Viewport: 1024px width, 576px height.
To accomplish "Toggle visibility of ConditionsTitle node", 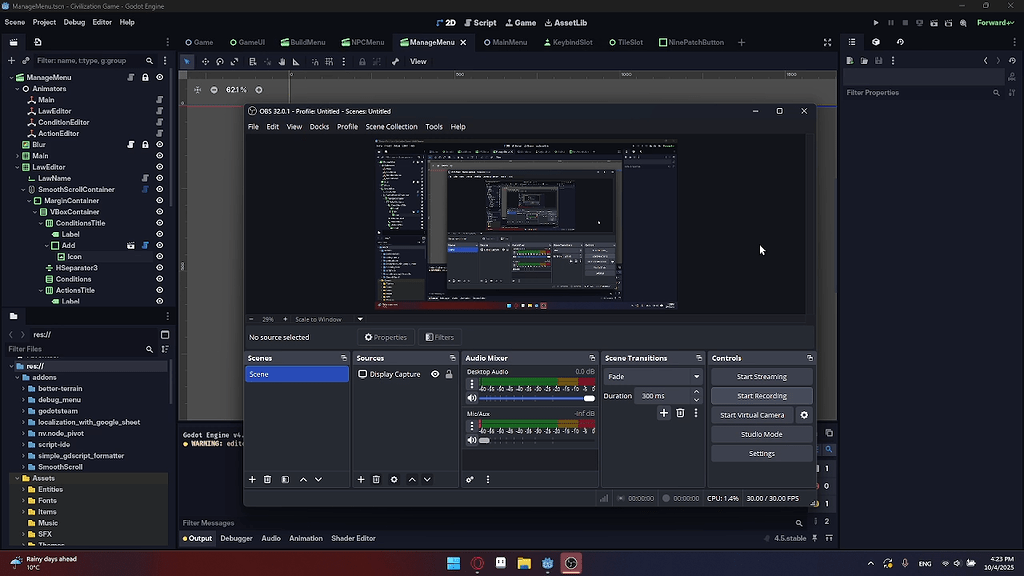I will point(159,223).
